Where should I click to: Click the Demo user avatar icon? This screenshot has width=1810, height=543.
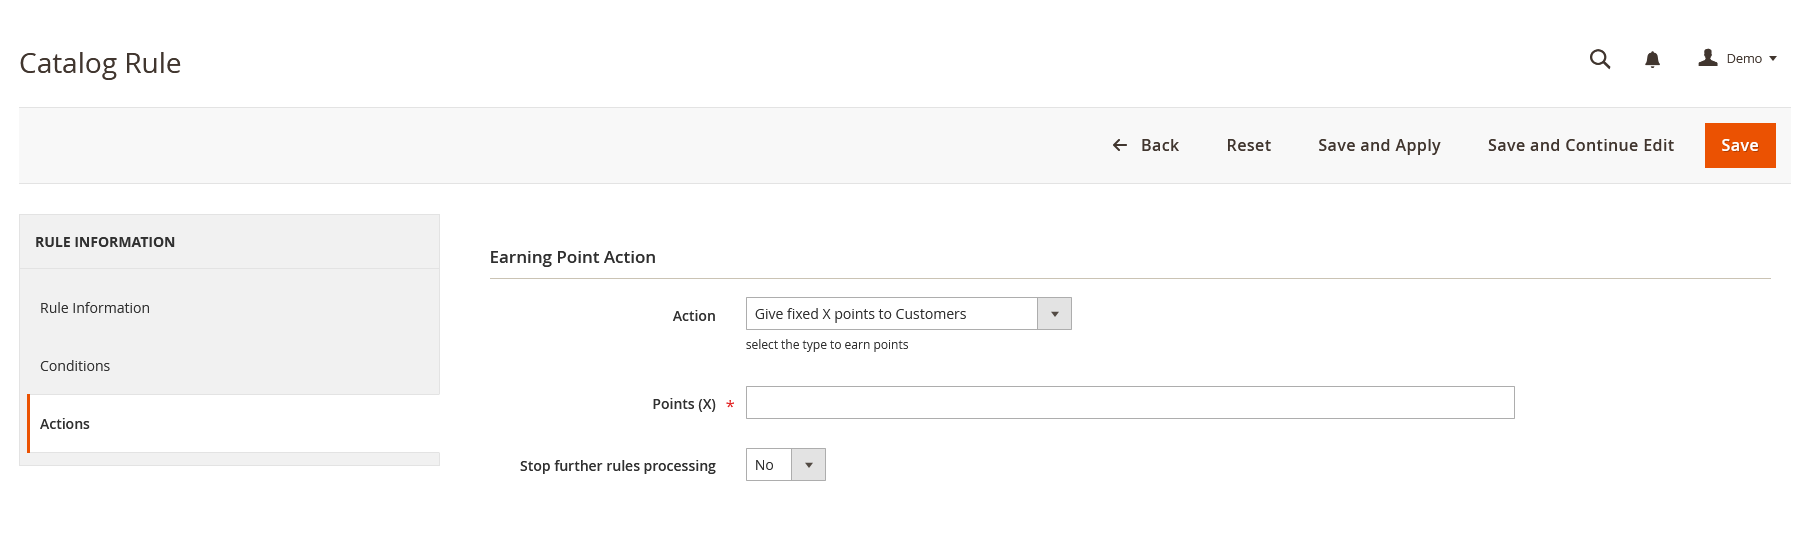click(1708, 58)
